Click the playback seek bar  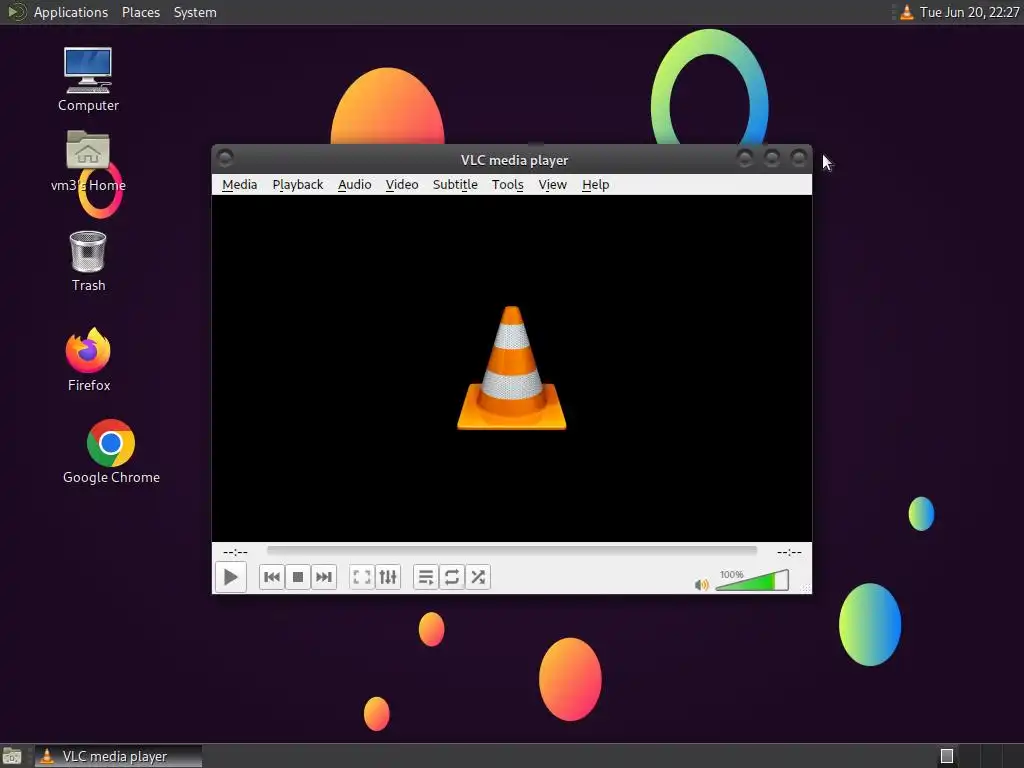[512, 551]
